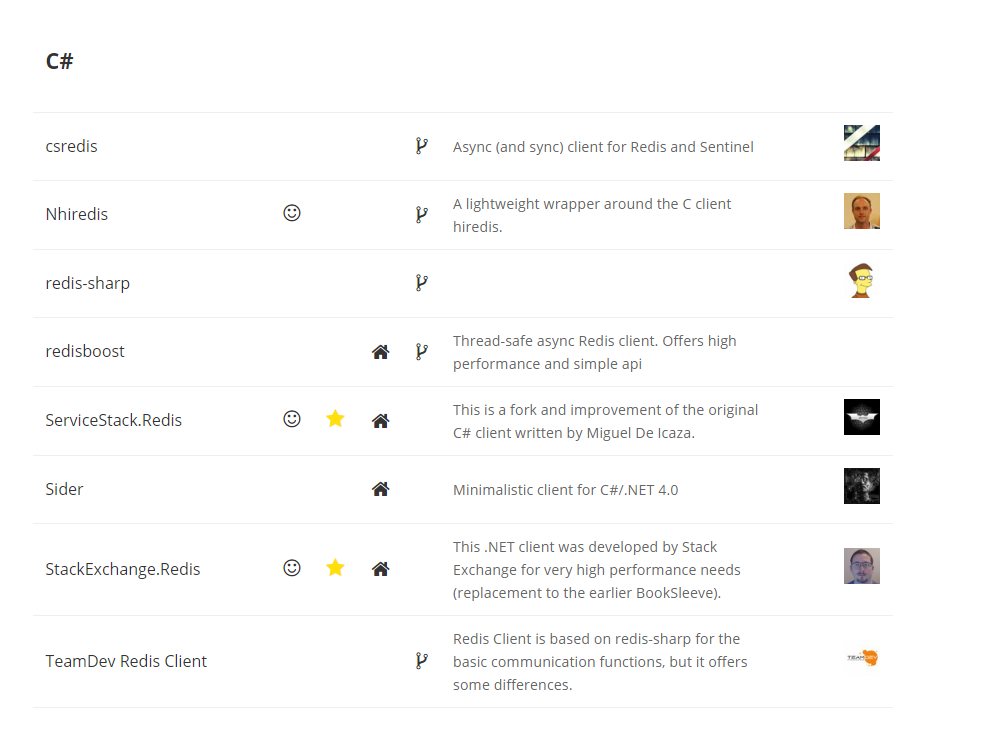The height and width of the screenshot is (751, 994).
Task: Click the cartoon avatar for redis-sharp
Action: 861,281
